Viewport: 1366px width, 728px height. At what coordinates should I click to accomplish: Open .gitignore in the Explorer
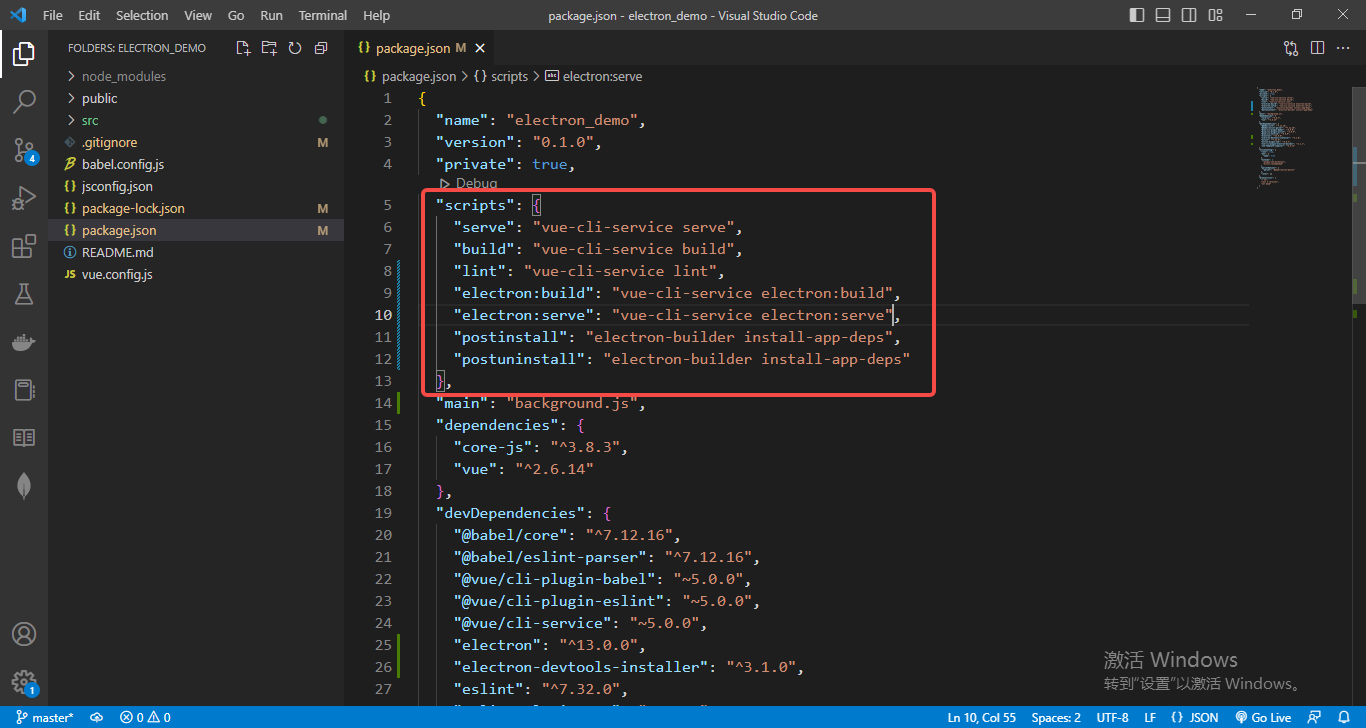(x=196, y=142)
